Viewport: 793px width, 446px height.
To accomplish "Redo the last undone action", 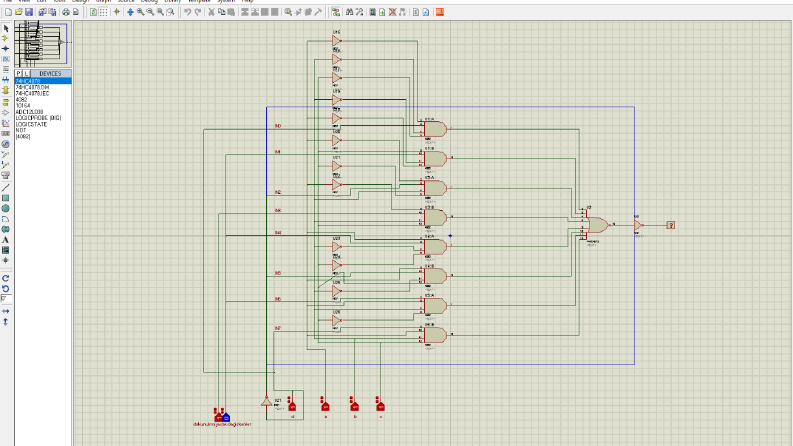I will pyautogui.click(x=198, y=12).
